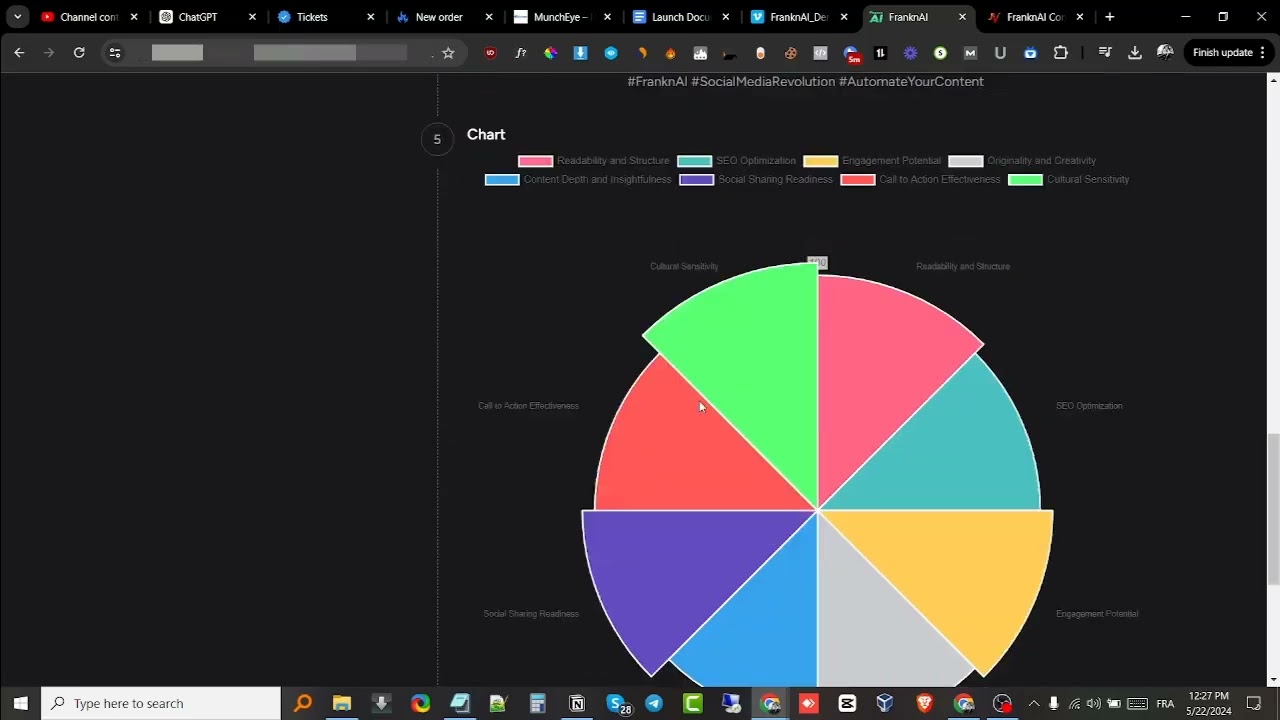Open the green dollar-sign extension

click(940, 53)
